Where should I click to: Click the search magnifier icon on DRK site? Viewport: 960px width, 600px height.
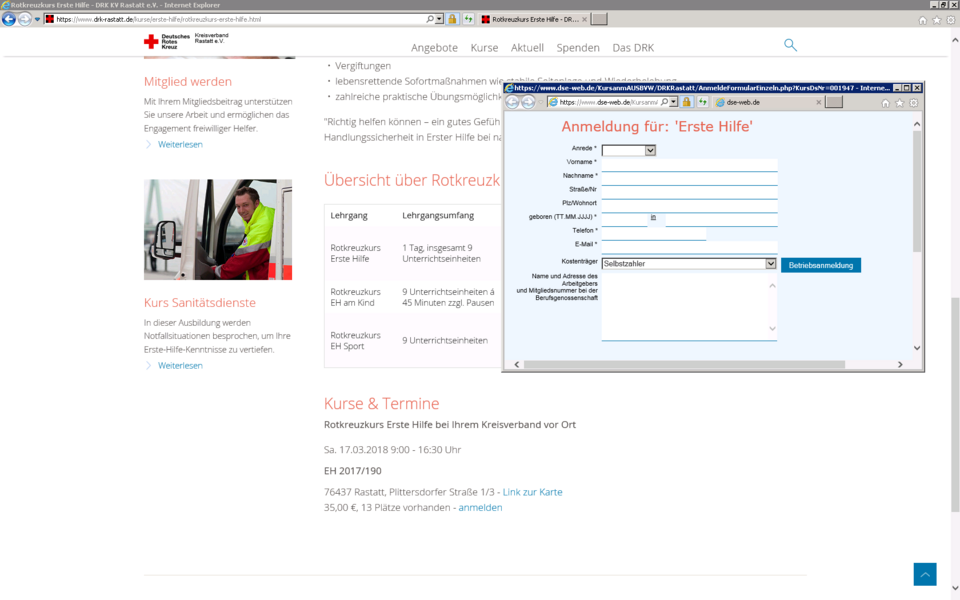pyautogui.click(x=790, y=45)
